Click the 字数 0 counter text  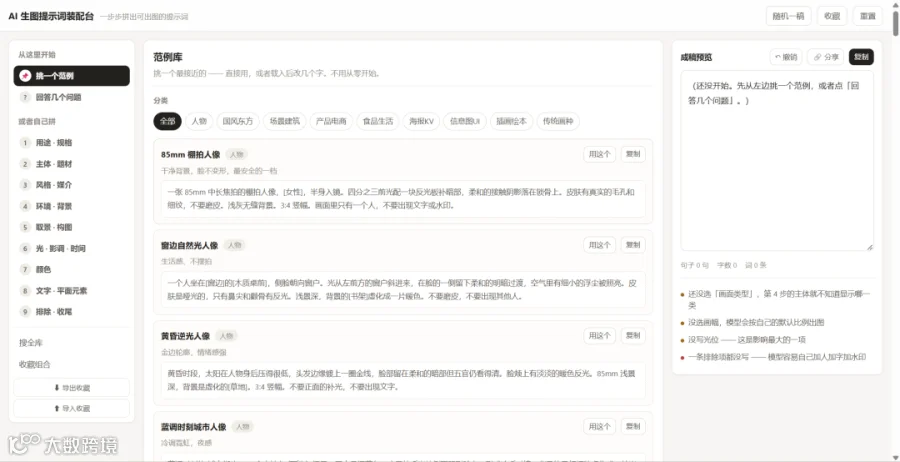727,266
